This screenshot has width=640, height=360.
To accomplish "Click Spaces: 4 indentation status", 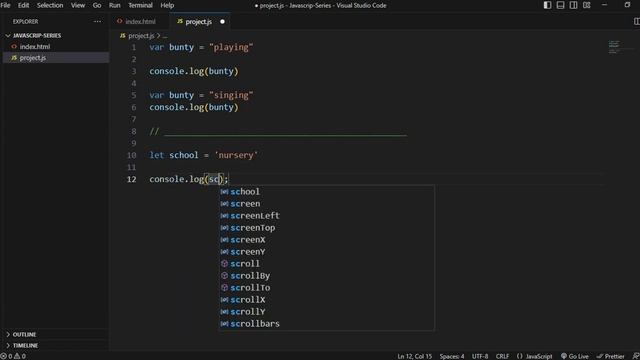I will (452, 356).
